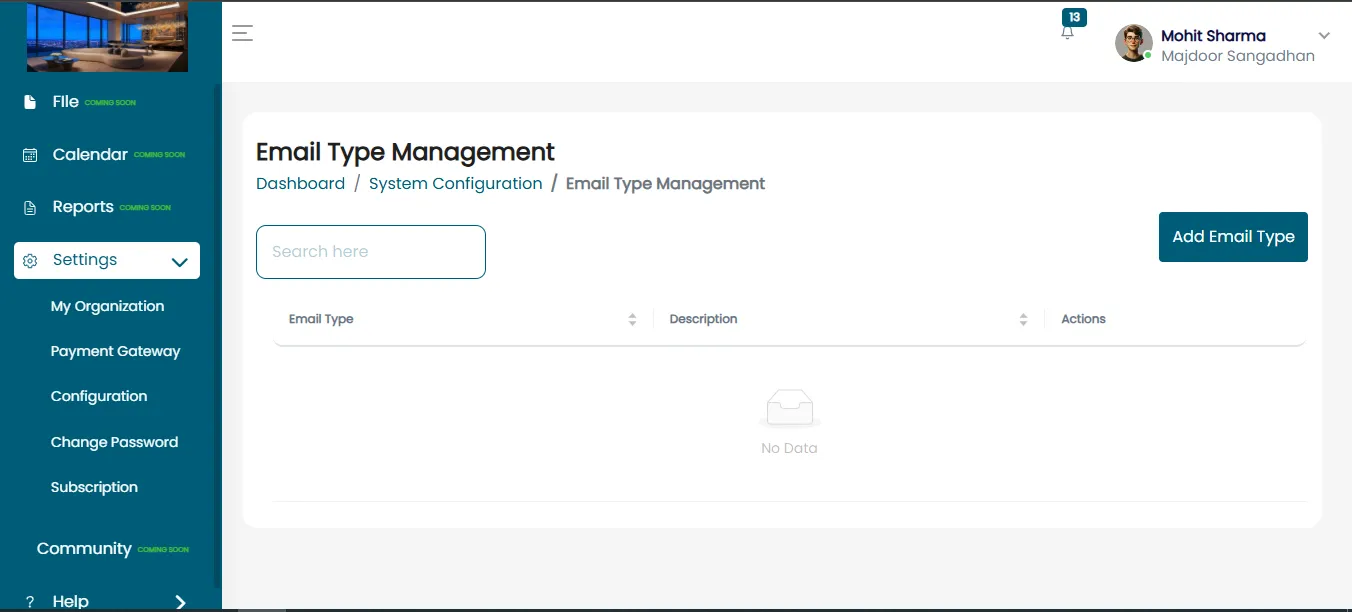Open the Reports menu item
Viewport: 1352px width, 612px height.
point(83,207)
